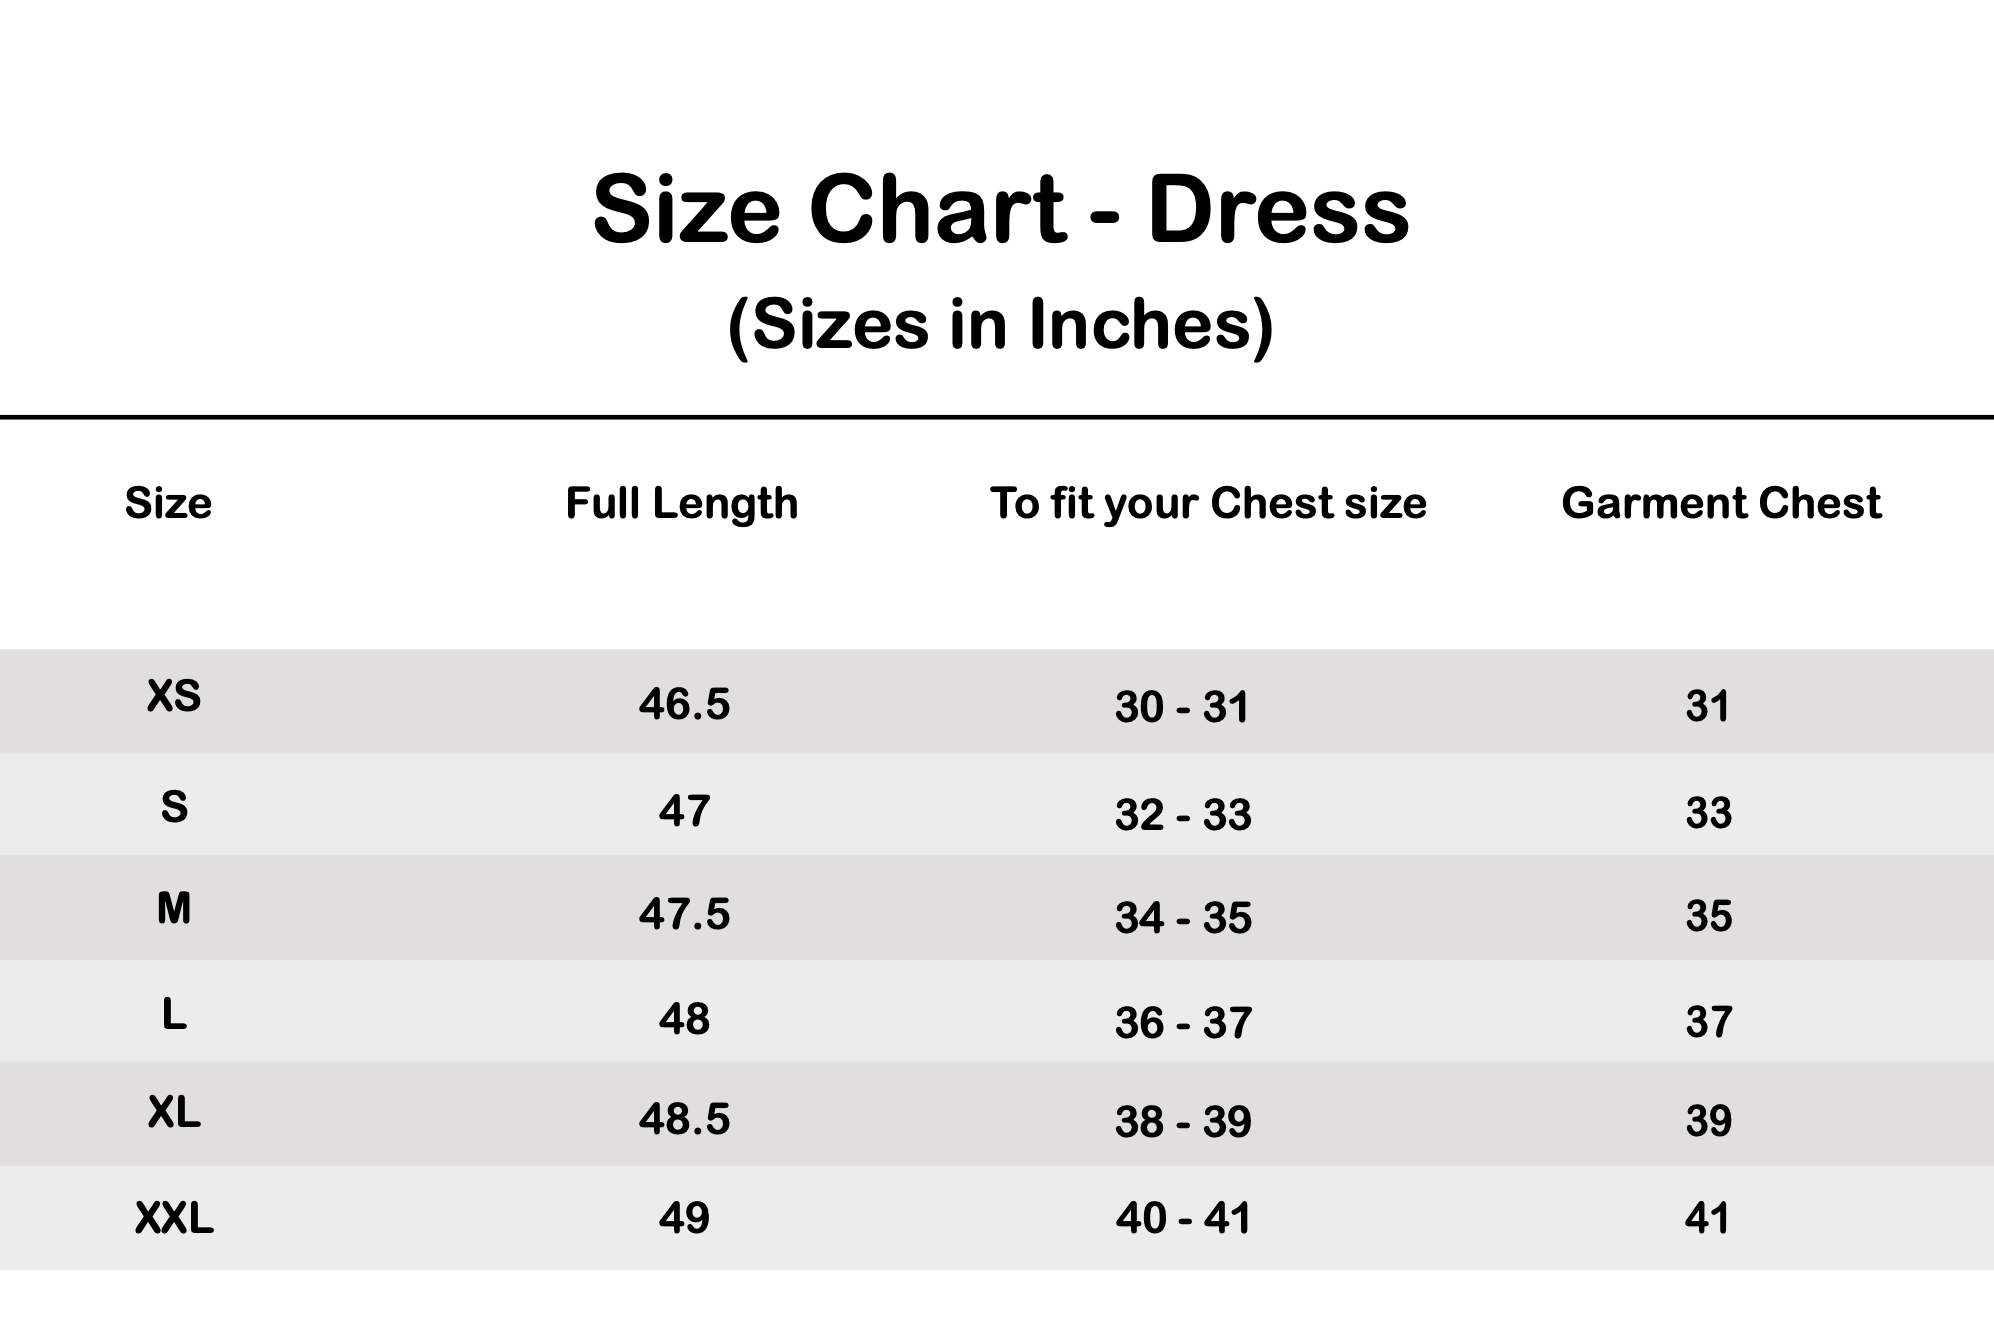Select the "36 - 37" chest range
This screenshot has width=1994, height=1324.
(1183, 1023)
